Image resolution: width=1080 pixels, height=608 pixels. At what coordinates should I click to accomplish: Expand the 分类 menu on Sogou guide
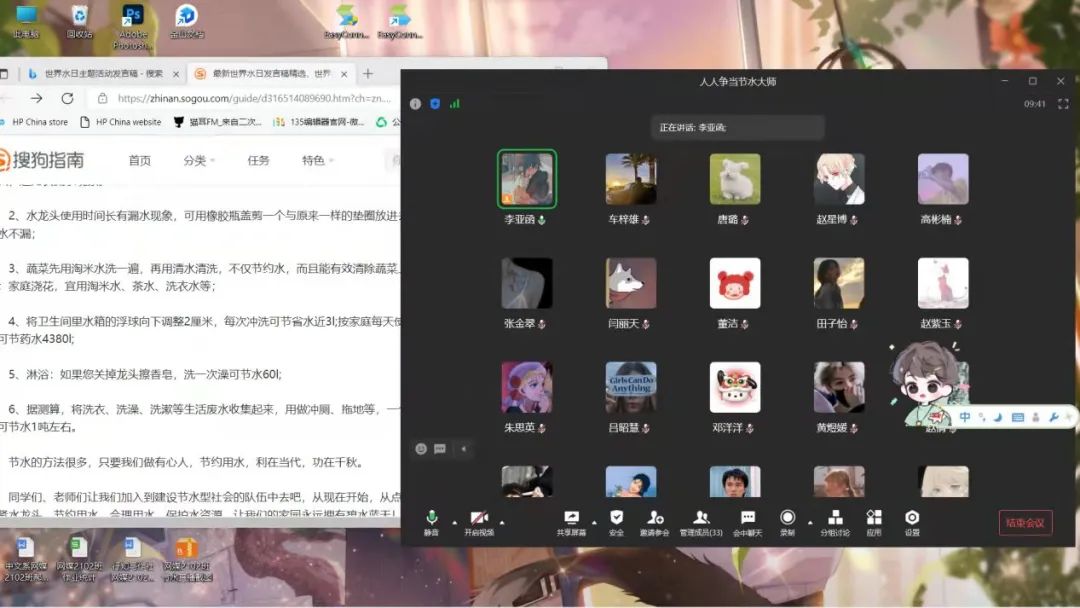tap(199, 160)
